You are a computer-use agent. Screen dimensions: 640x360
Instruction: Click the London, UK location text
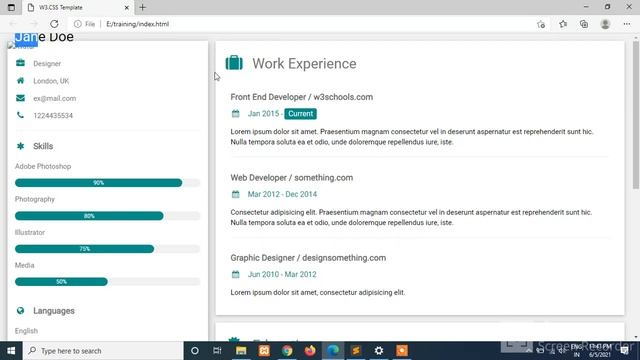[51, 81]
